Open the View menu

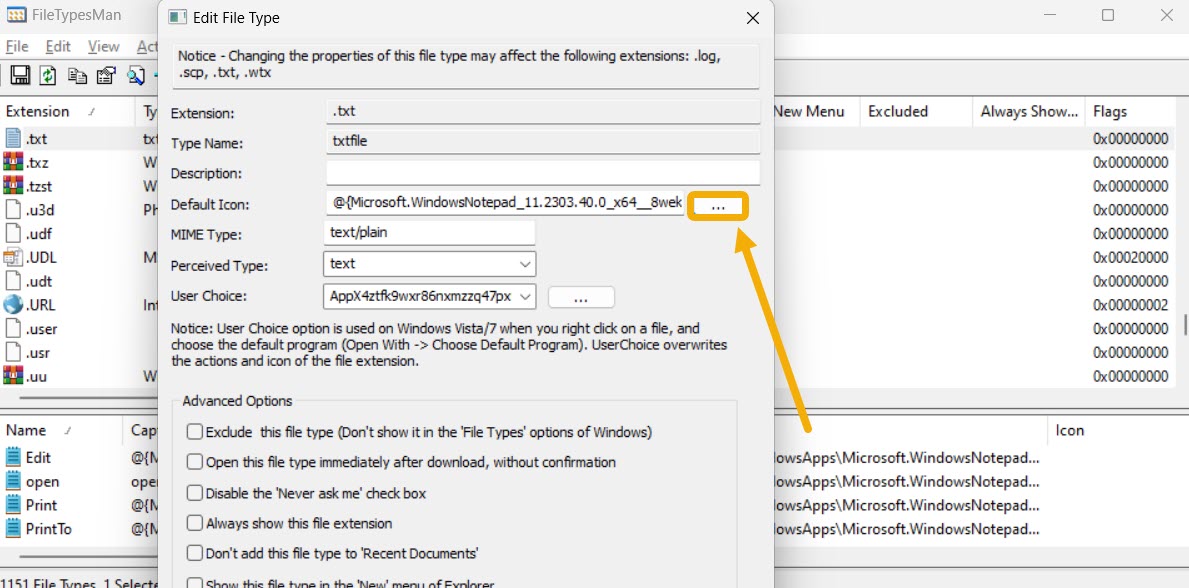coord(103,46)
